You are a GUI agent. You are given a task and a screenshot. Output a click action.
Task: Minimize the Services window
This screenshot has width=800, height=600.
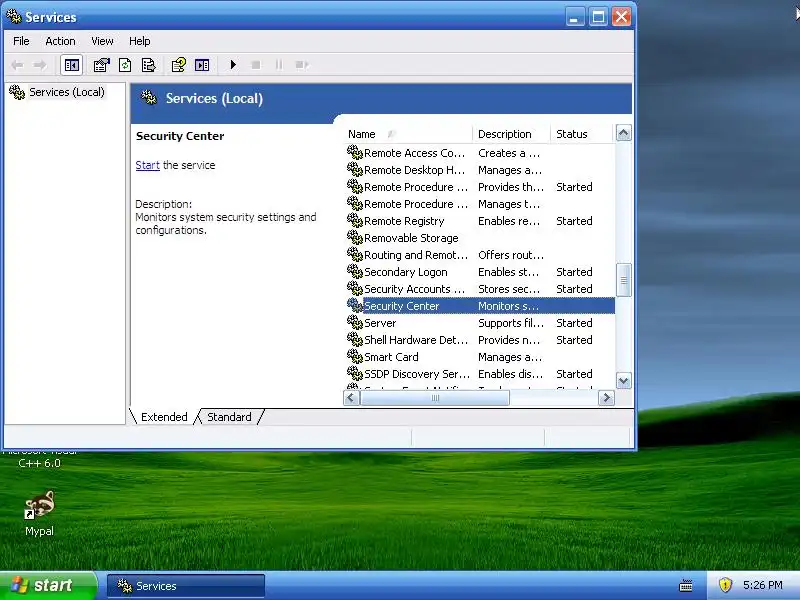coord(575,17)
